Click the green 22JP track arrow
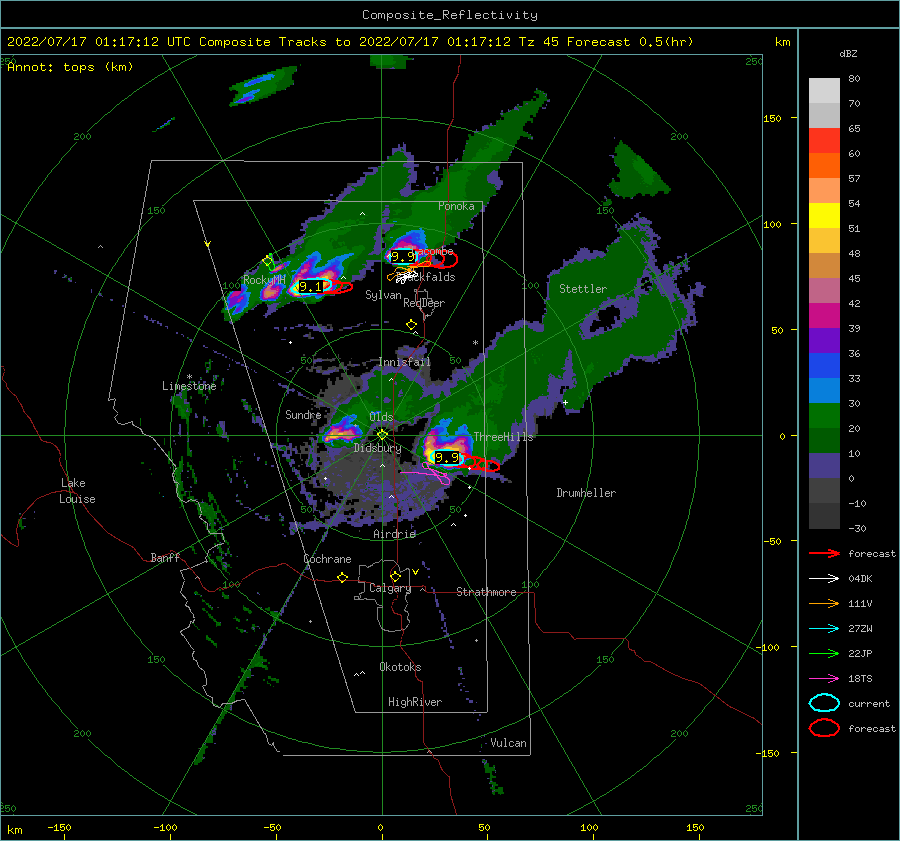900x841 pixels. (824, 653)
